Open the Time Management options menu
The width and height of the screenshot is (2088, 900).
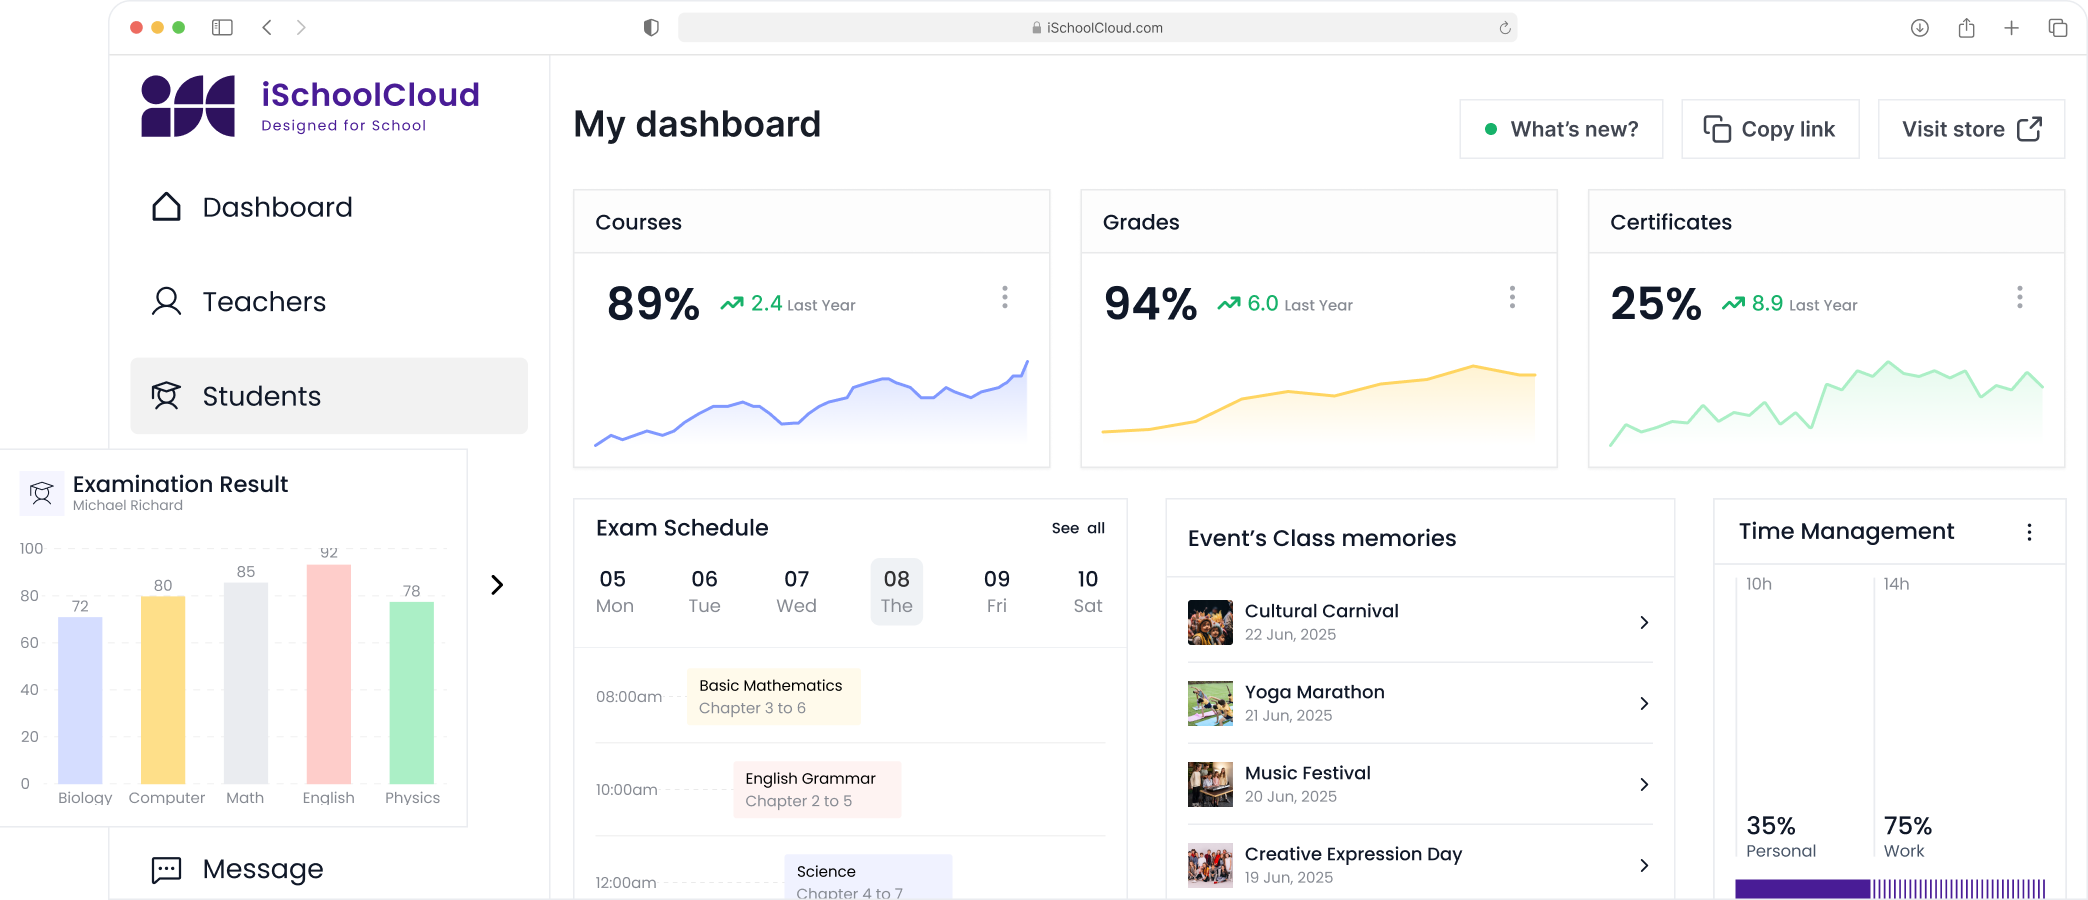2029,532
